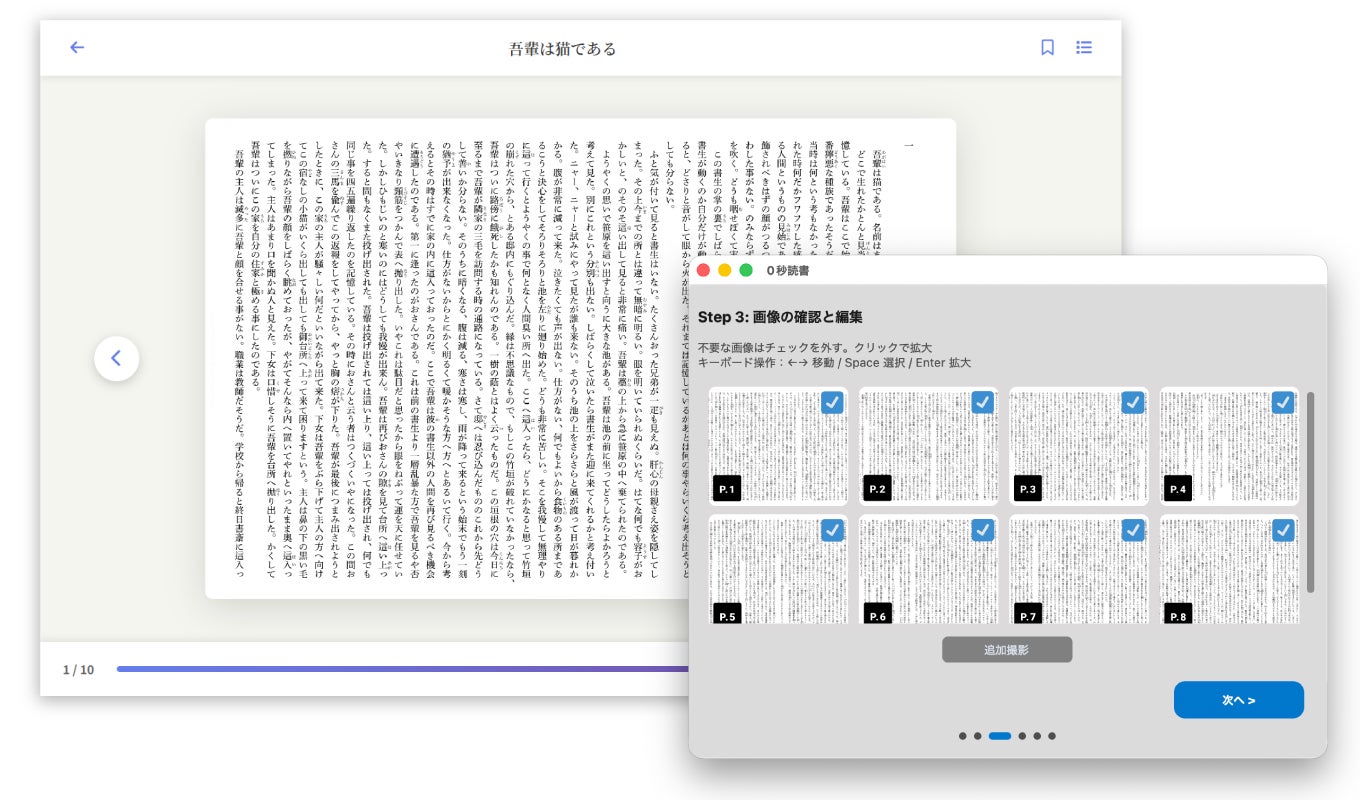The width and height of the screenshot is (1360, 800).
Task: Click the 0秒読書 window title
Action: point(788,270)
